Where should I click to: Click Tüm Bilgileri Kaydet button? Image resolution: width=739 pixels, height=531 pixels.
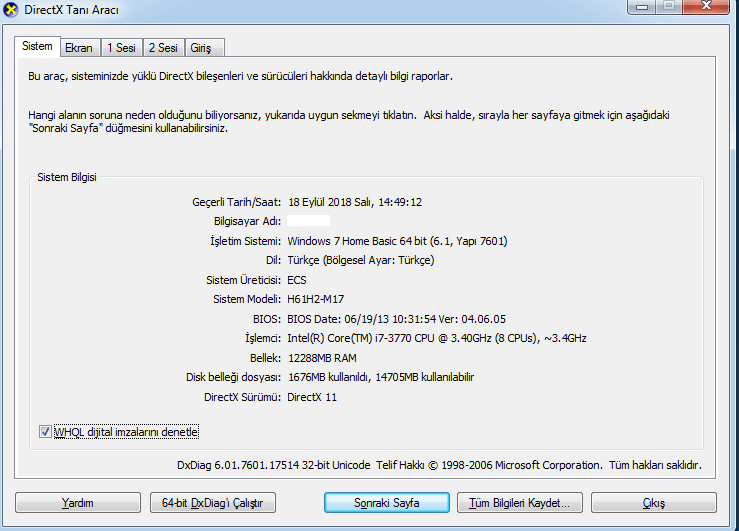pyautogui.click(x=519, y=503)
